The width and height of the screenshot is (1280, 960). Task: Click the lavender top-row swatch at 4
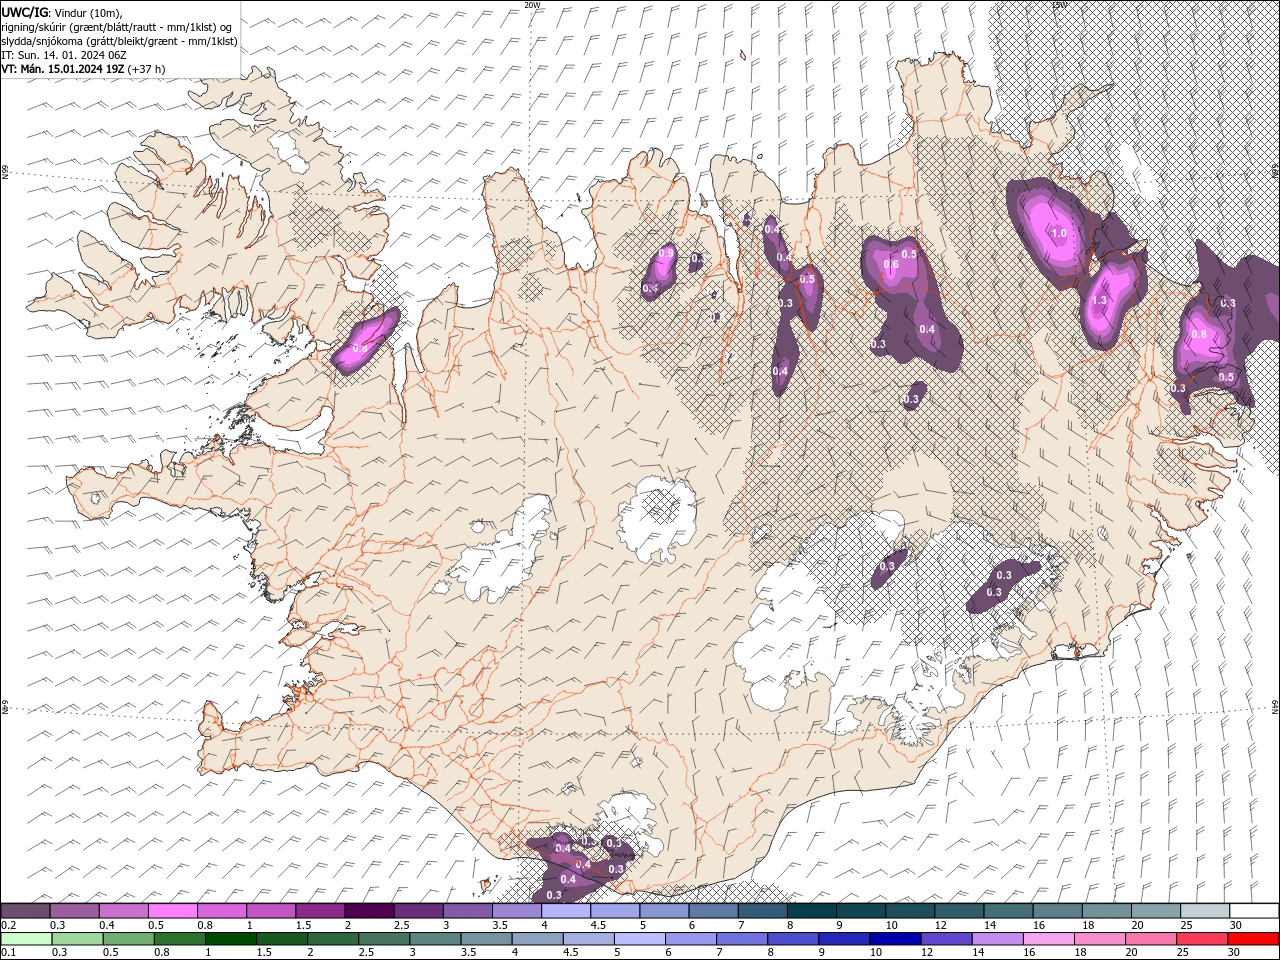coord(565,911)
